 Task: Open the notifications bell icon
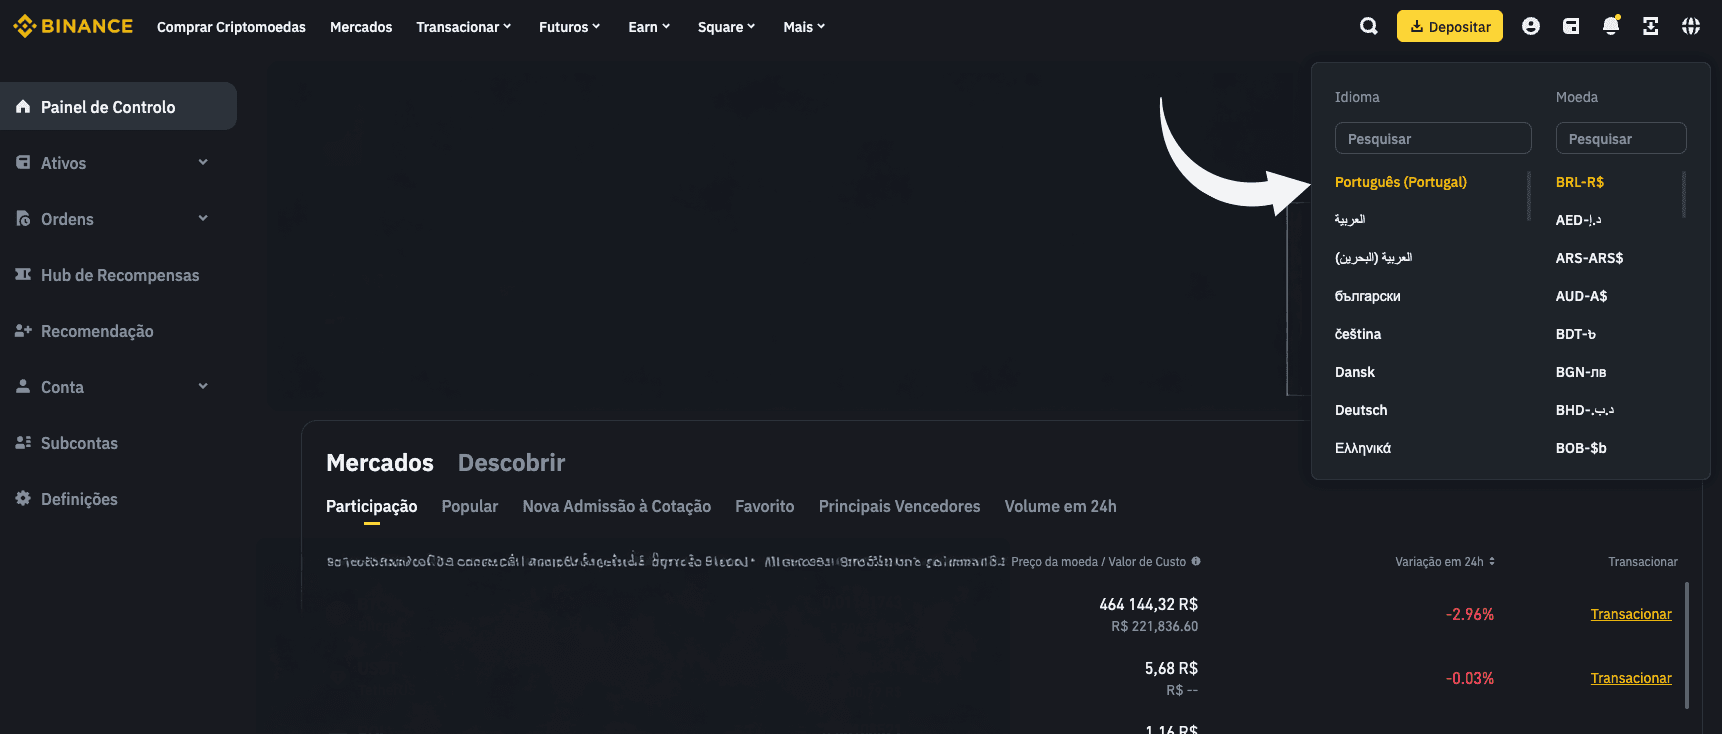(x=1611, y=26)
